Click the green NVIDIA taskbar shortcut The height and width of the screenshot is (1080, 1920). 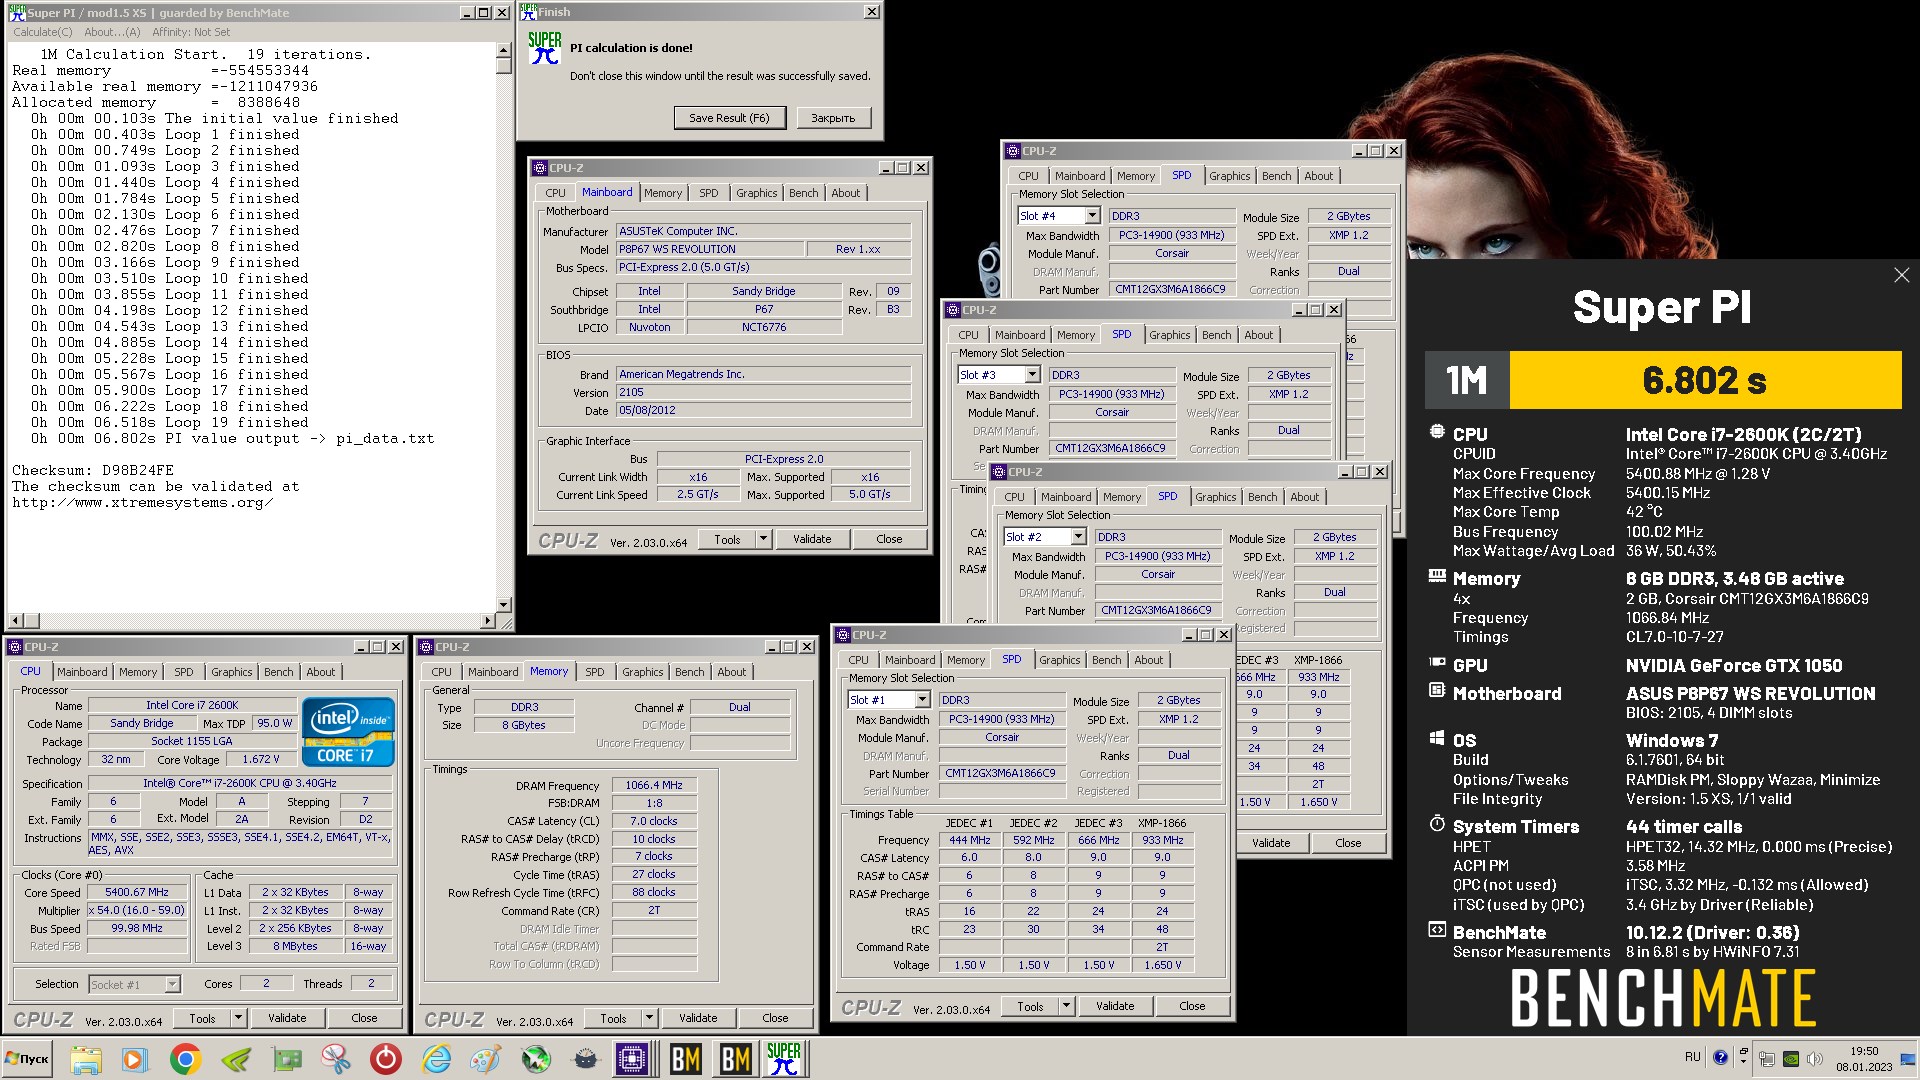[236, 1059]
